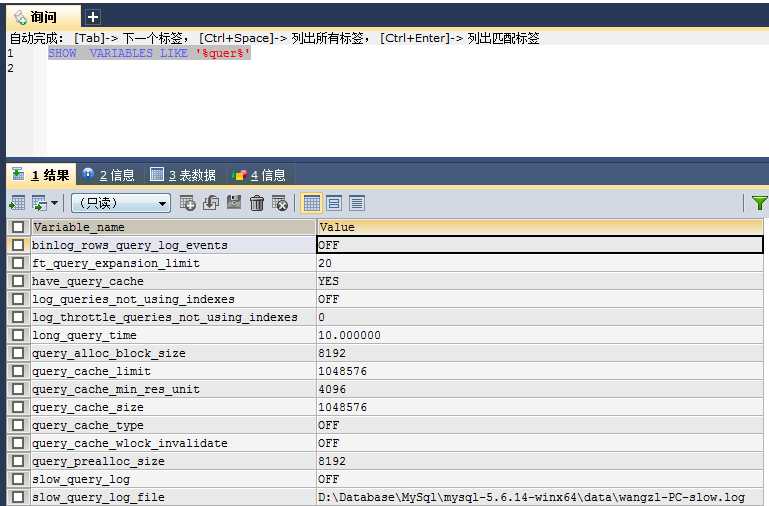Check the query_prealloc_size row checkbox
This screenshot has width=769, height=506.
point(18,461)
